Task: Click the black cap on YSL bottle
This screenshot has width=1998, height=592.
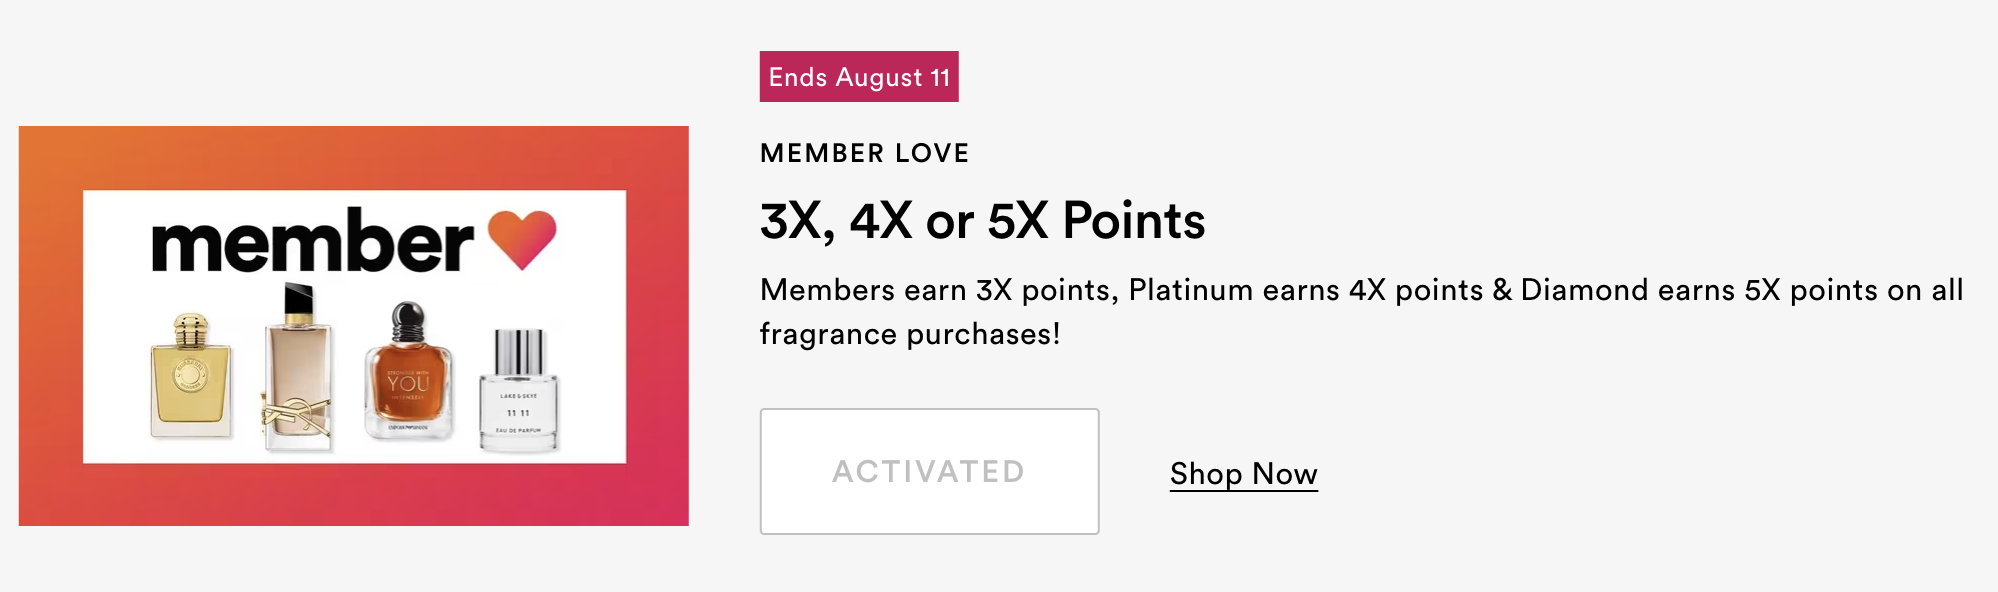Action: (x=299, y=299)
